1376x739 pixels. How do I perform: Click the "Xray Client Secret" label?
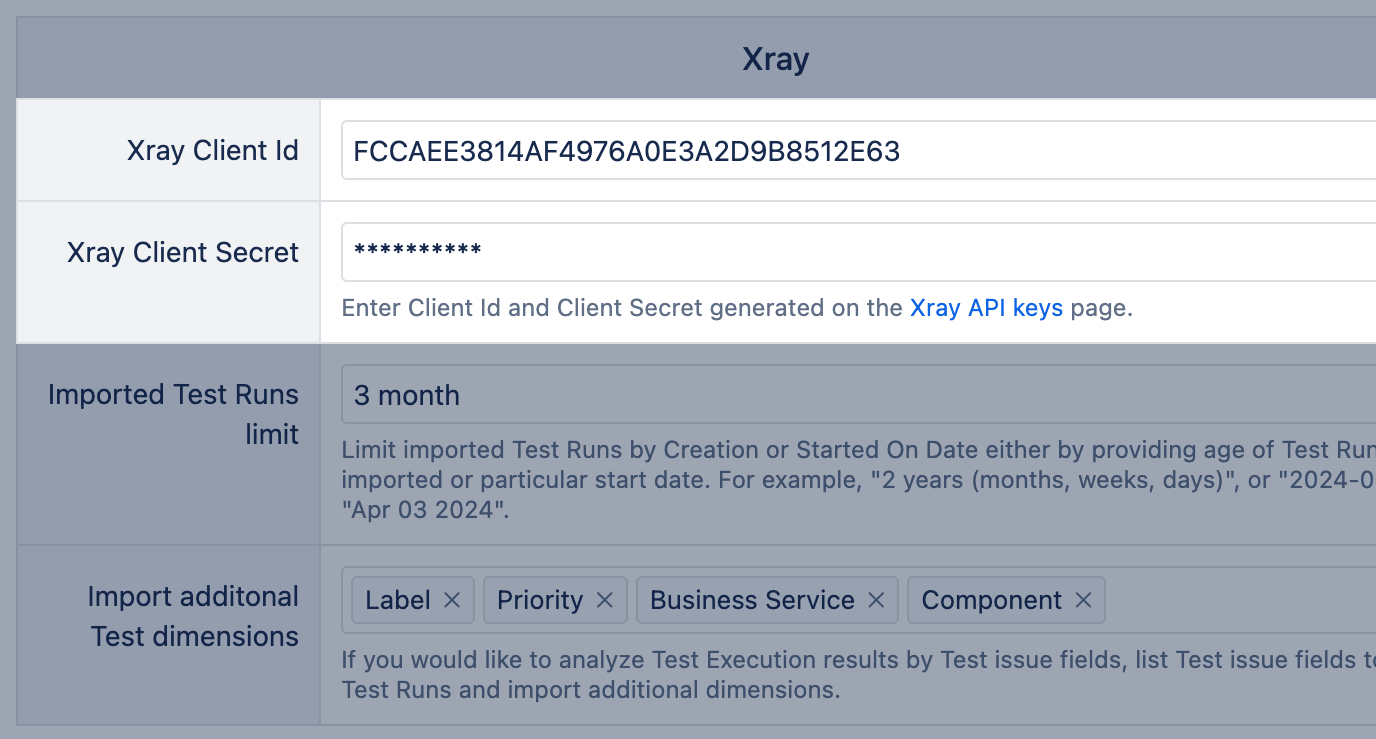(x=182, y=252)
